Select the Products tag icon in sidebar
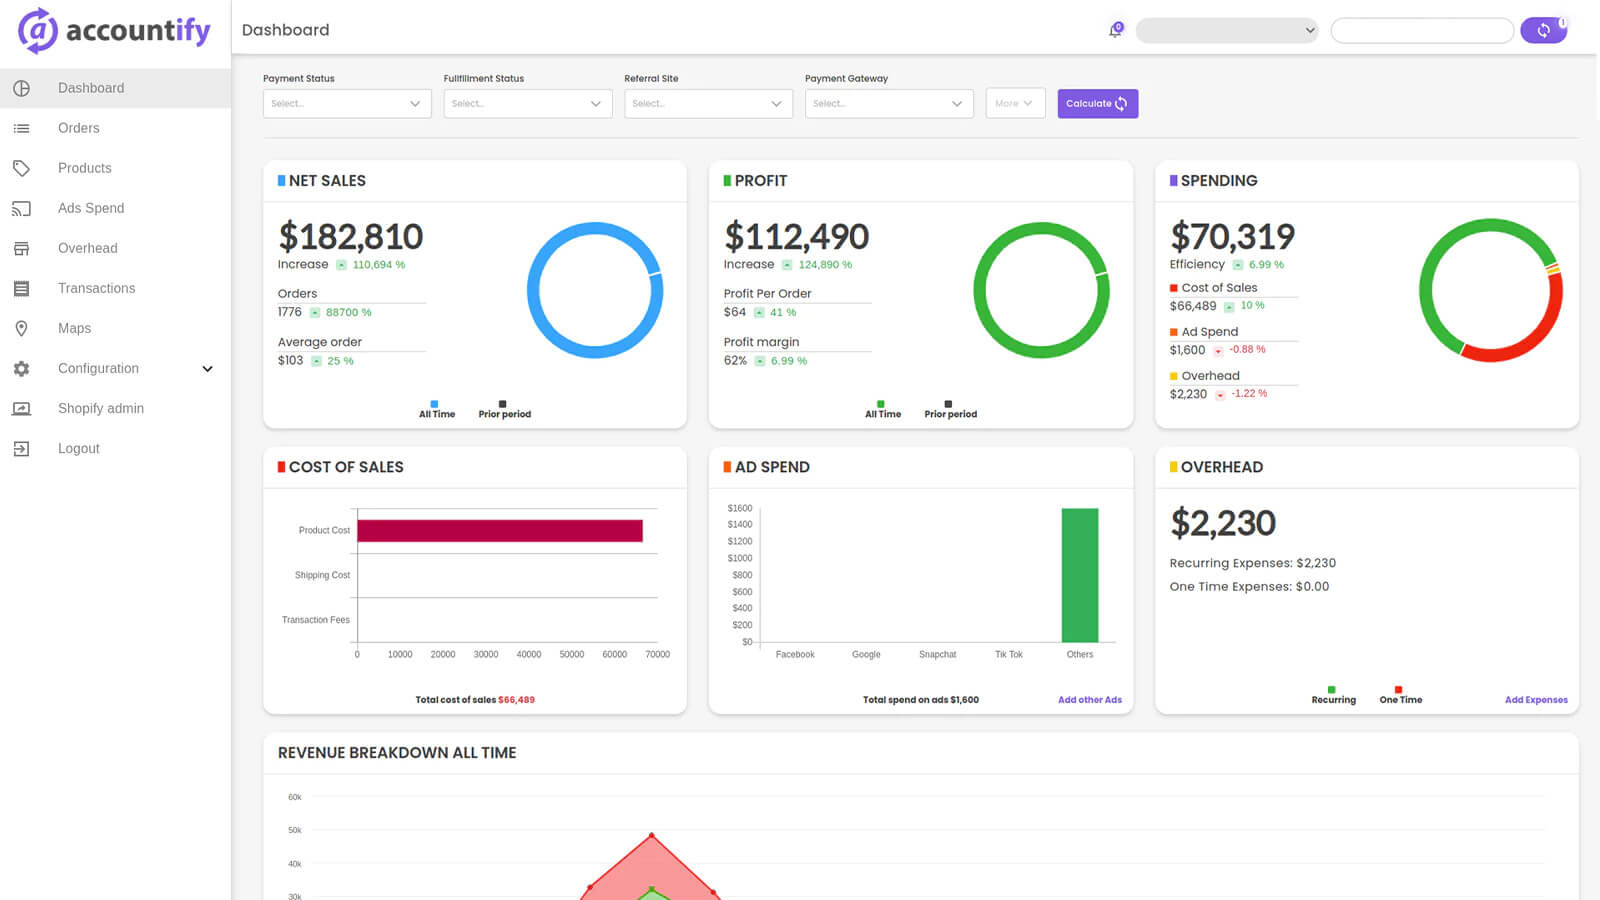This screenshot has height=900, width=1600. point(22,168)
